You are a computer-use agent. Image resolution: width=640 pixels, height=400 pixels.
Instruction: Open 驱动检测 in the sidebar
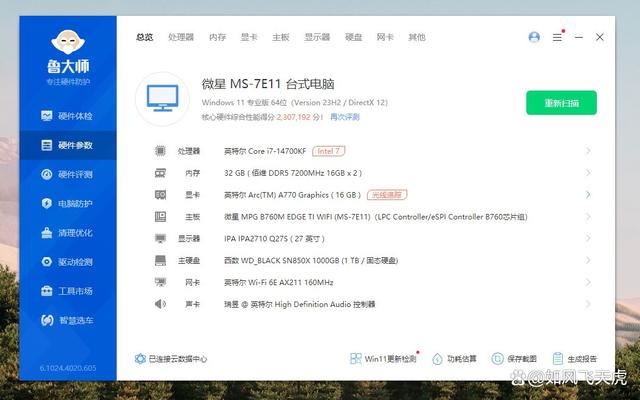(x=67, y=262)
